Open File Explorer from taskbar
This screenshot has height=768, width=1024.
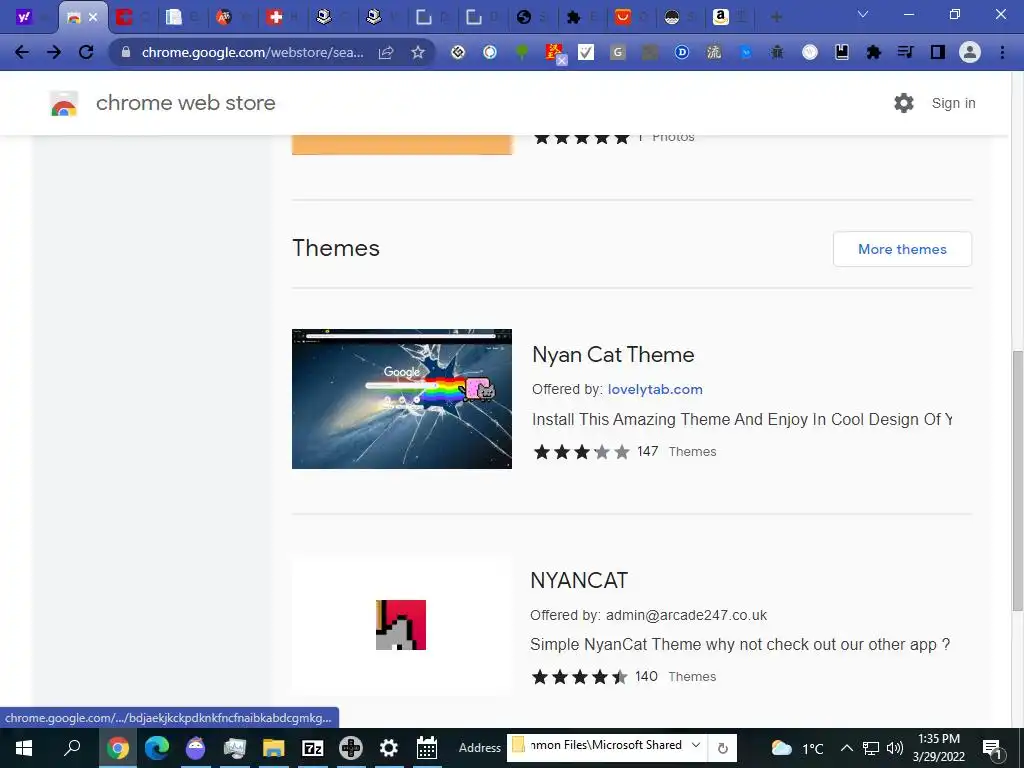pos(274,748)
